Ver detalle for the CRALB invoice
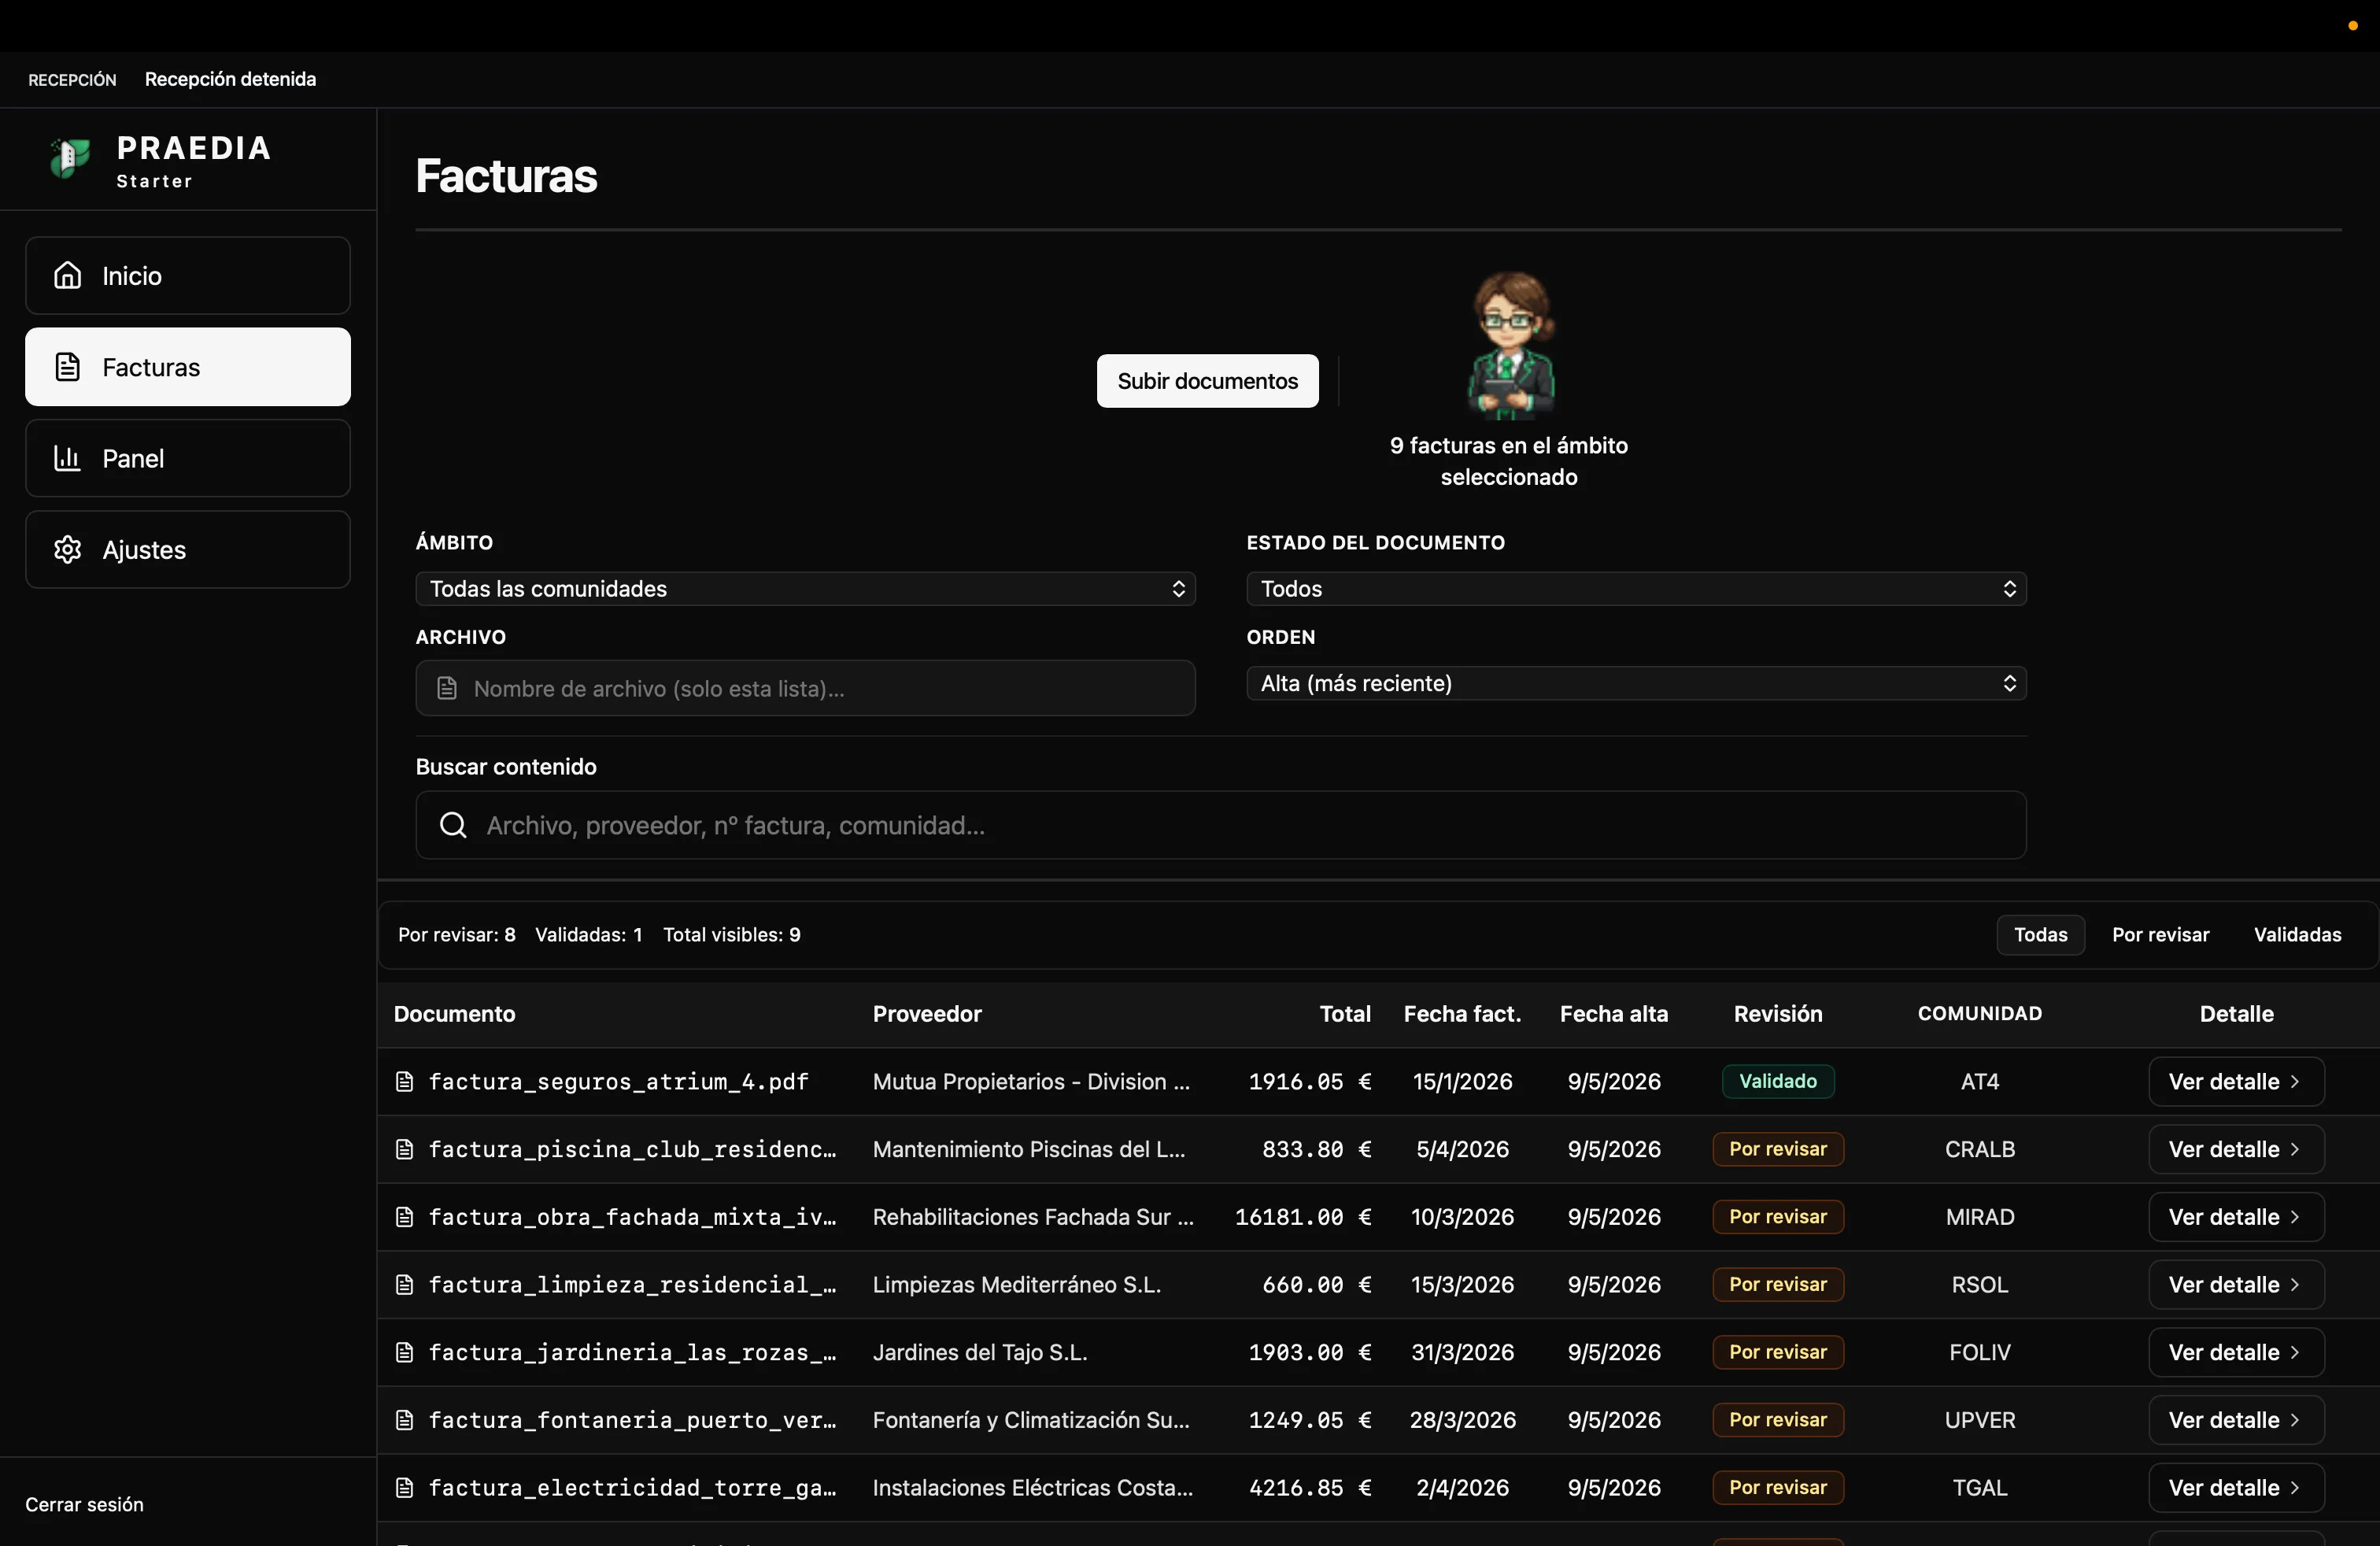 [2236, 1149]
